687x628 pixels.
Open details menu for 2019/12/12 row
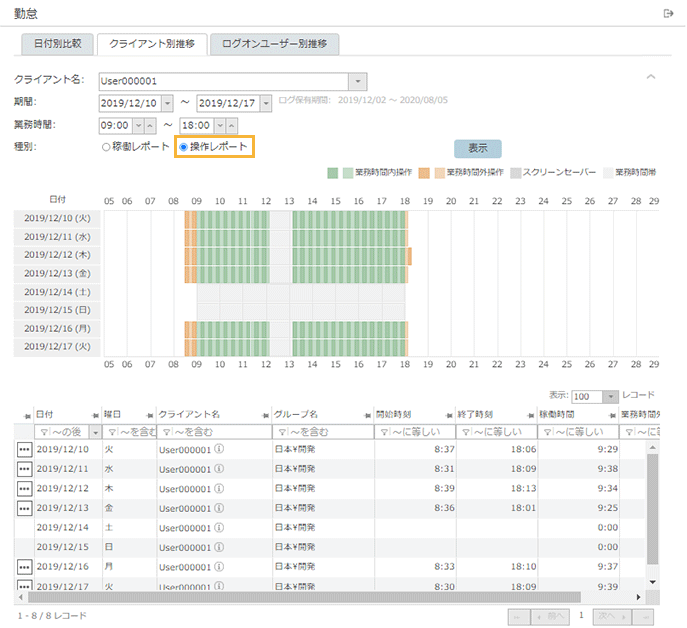pyautogui.click(x=24, y=489)
